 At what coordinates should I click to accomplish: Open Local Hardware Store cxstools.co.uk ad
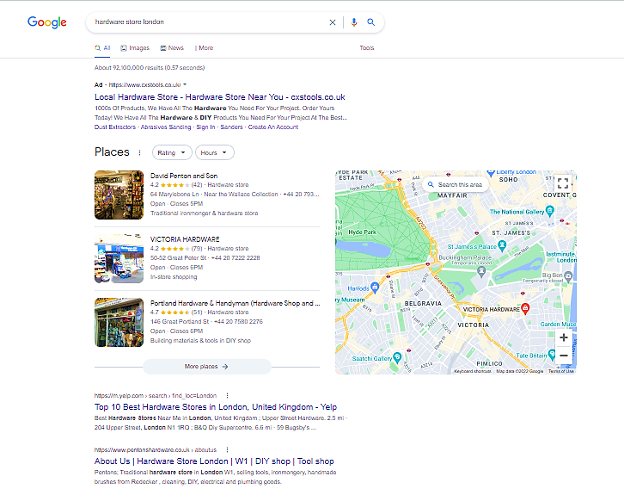click(x=220, y=97)
